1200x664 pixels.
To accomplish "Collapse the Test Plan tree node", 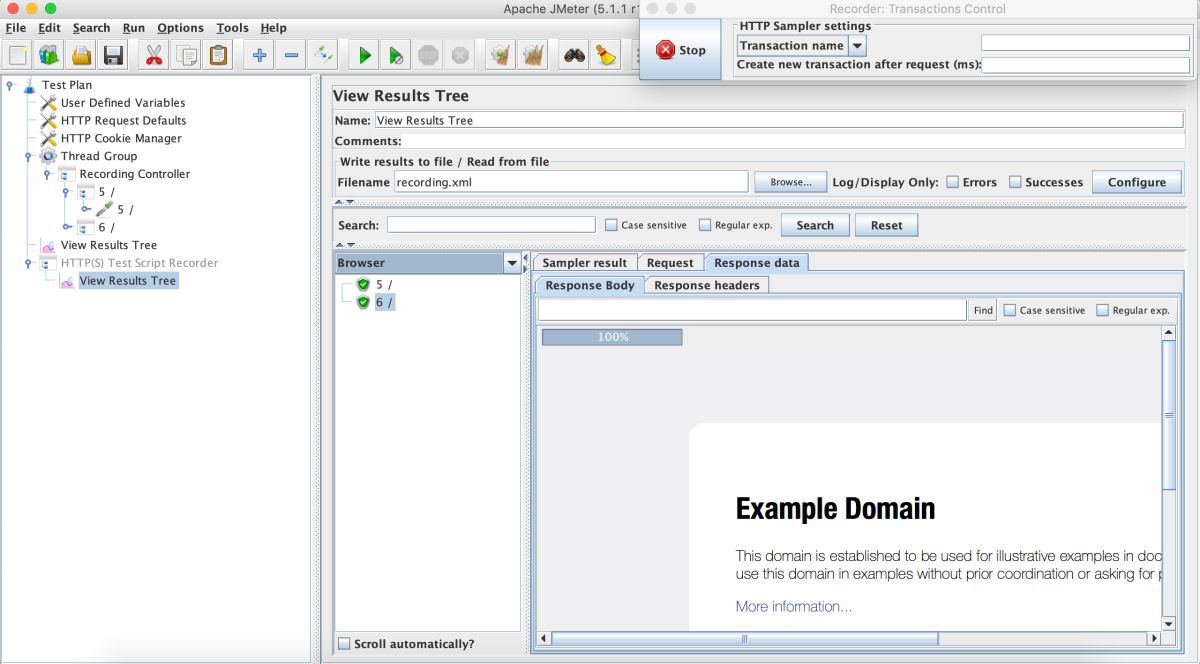I will [10, 85].
